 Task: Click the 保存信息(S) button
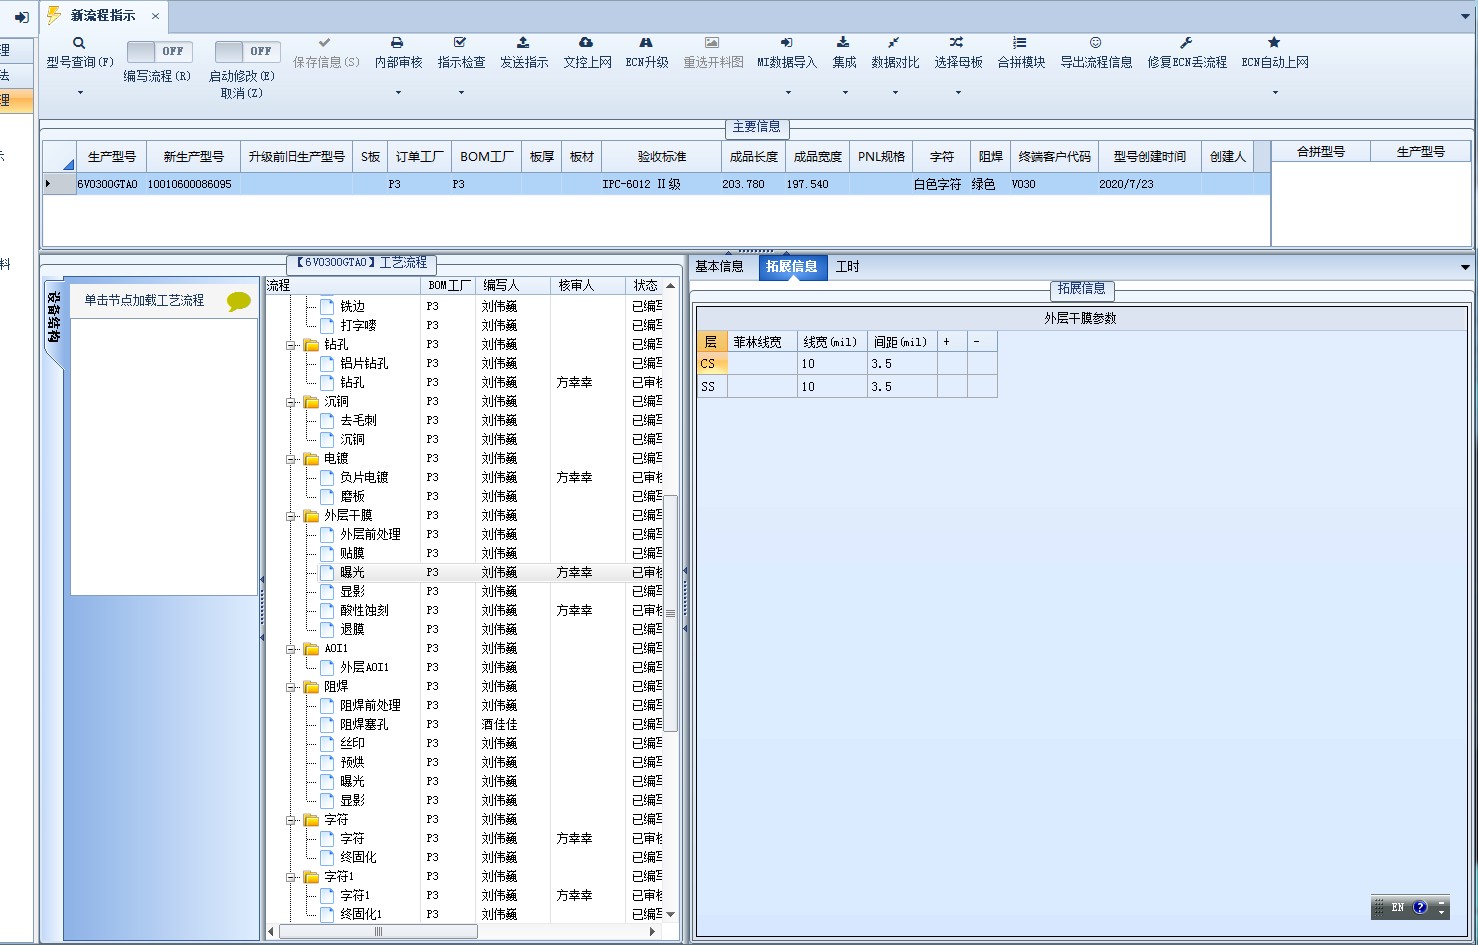(x=325, y=54)
